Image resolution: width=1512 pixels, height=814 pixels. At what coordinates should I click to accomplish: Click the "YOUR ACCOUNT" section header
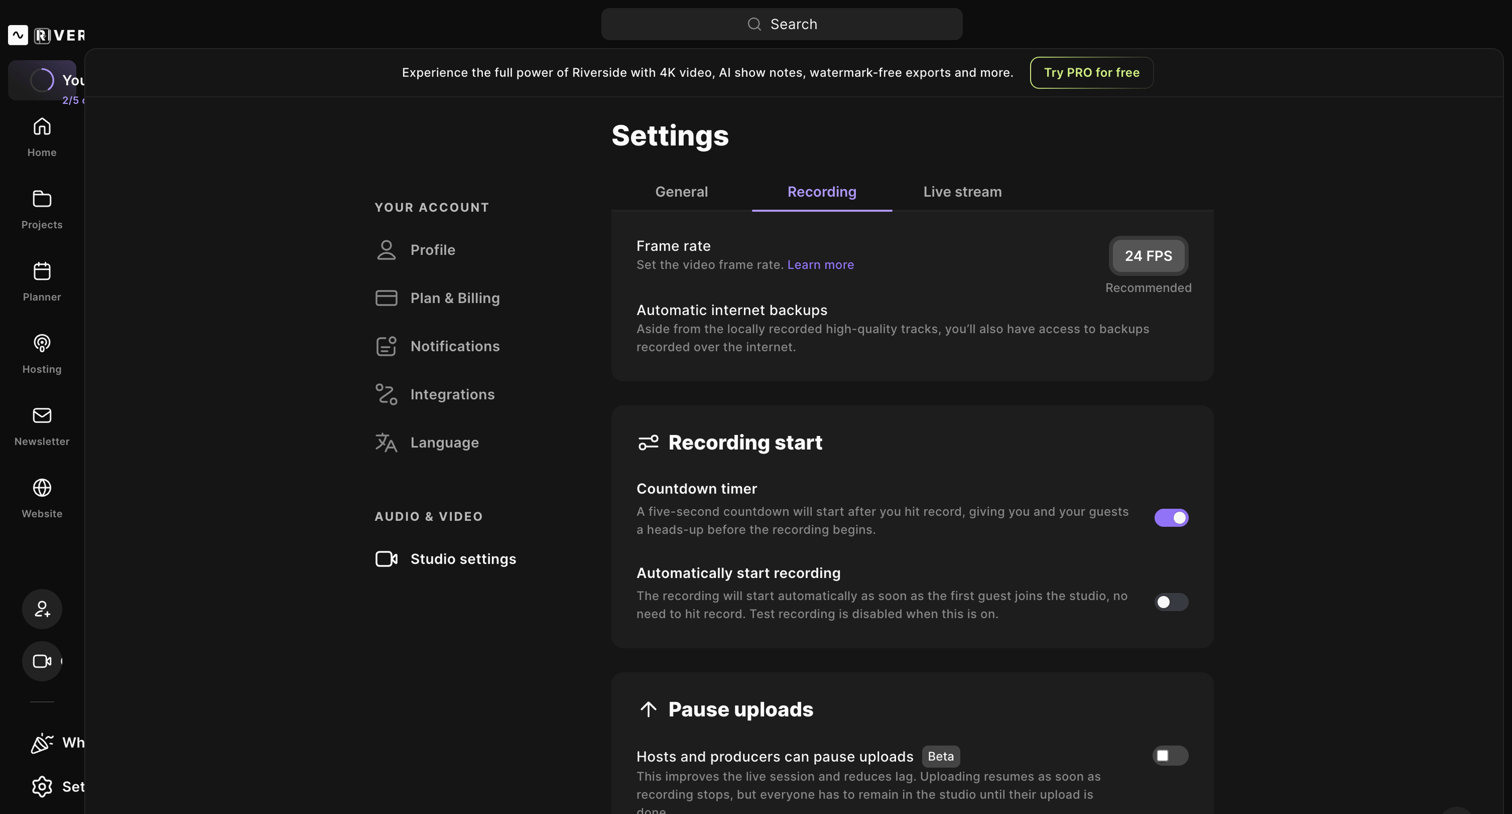[432, 208]
